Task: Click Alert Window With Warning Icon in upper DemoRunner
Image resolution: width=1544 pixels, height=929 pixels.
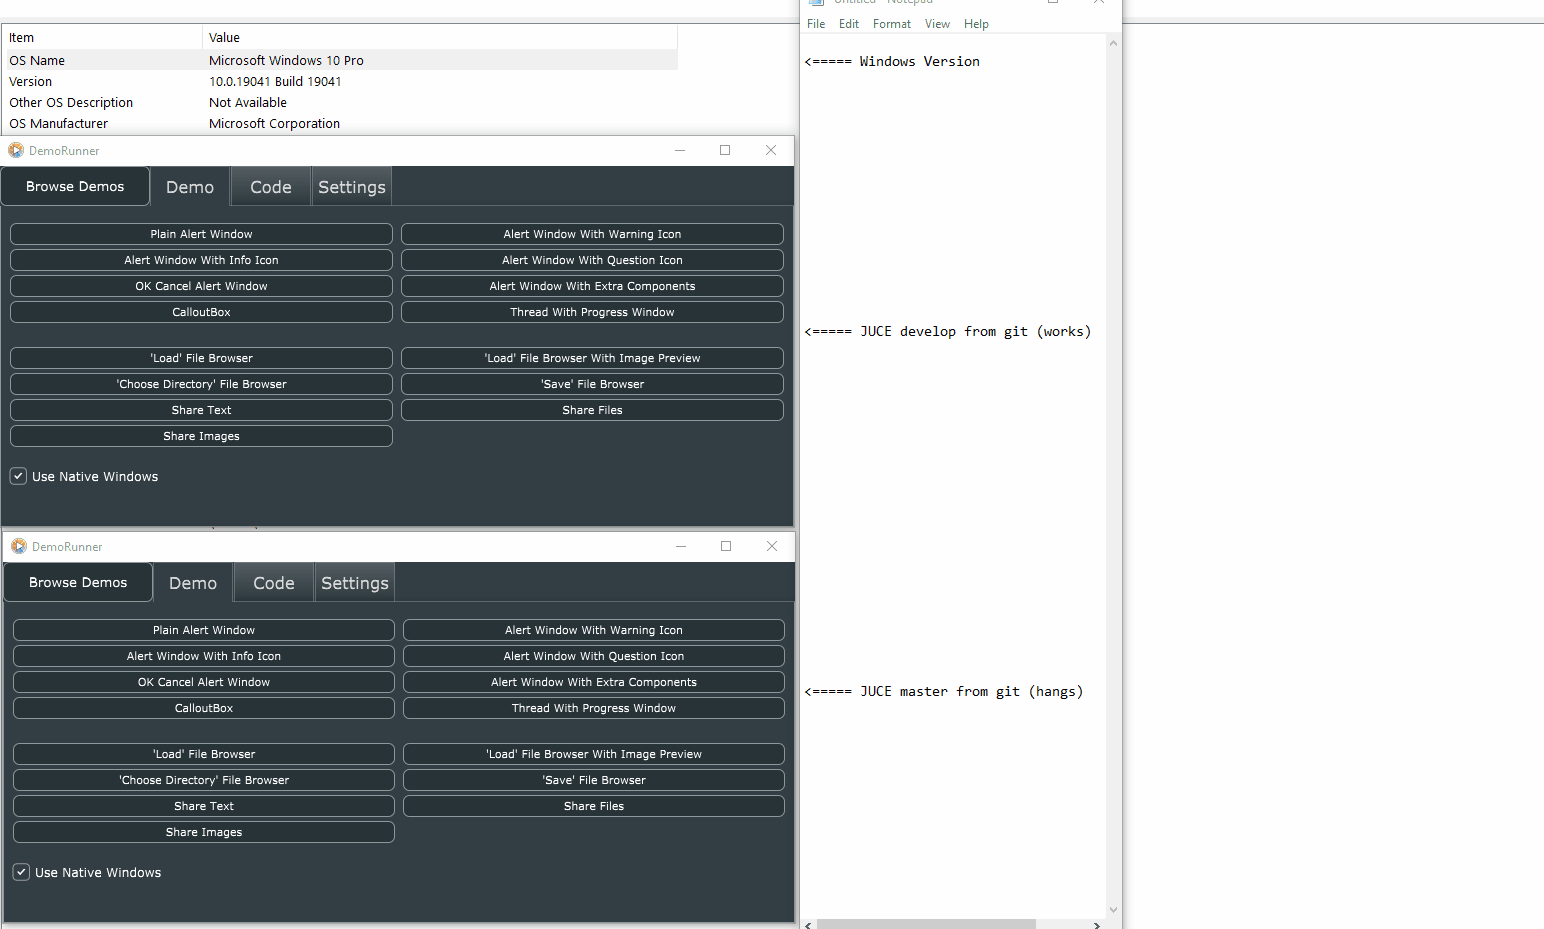Action: coord(592,234)
